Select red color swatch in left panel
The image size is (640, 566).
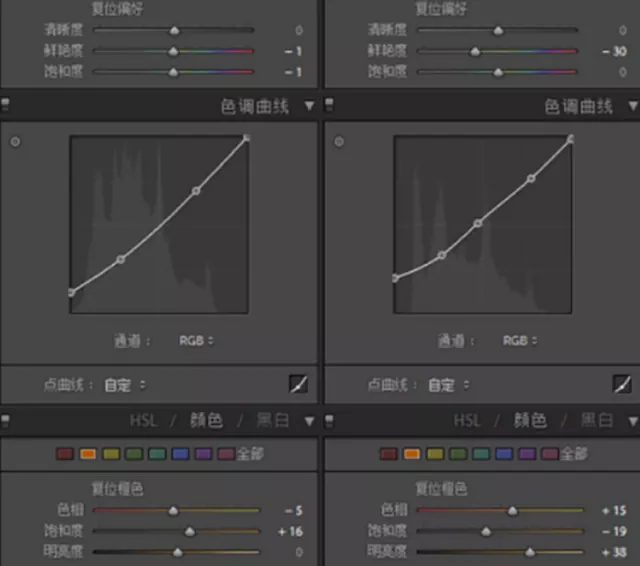coord(65,454)
